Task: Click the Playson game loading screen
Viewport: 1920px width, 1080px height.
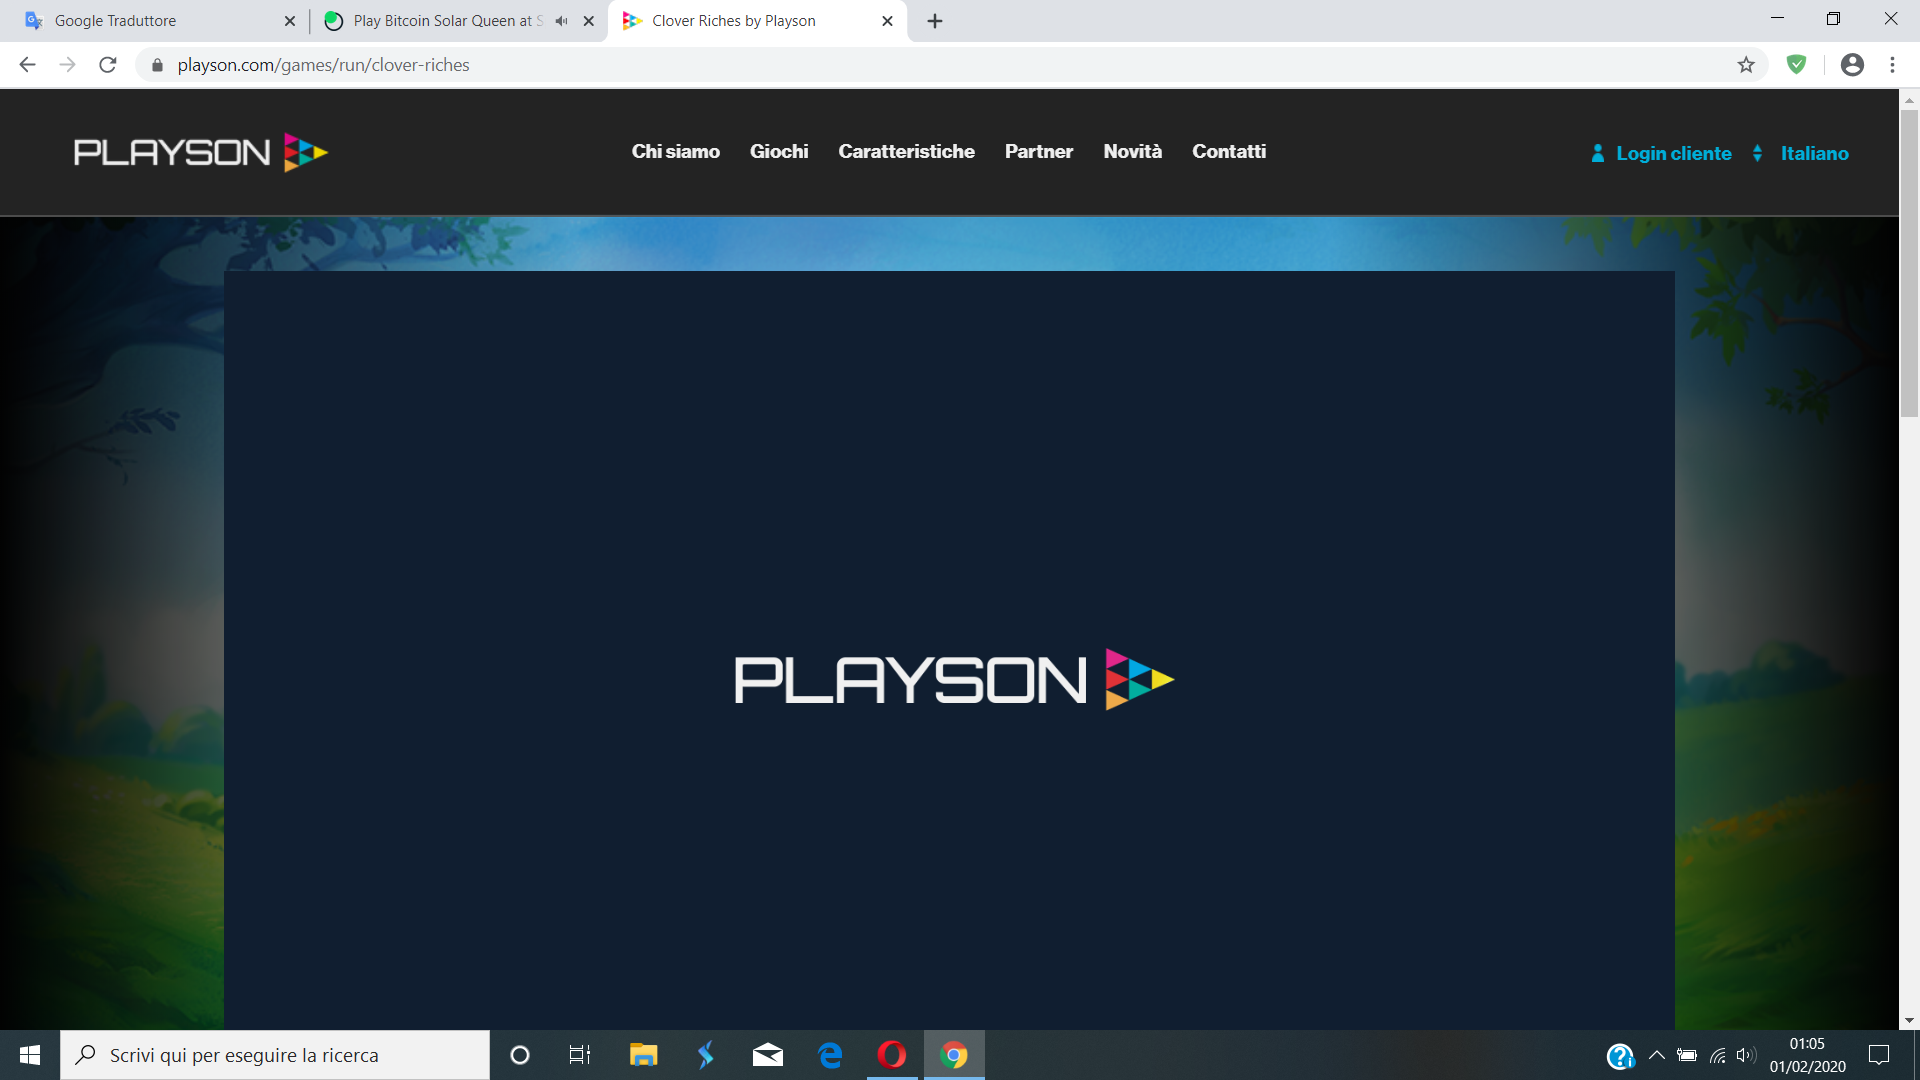Action: [949, 650]
